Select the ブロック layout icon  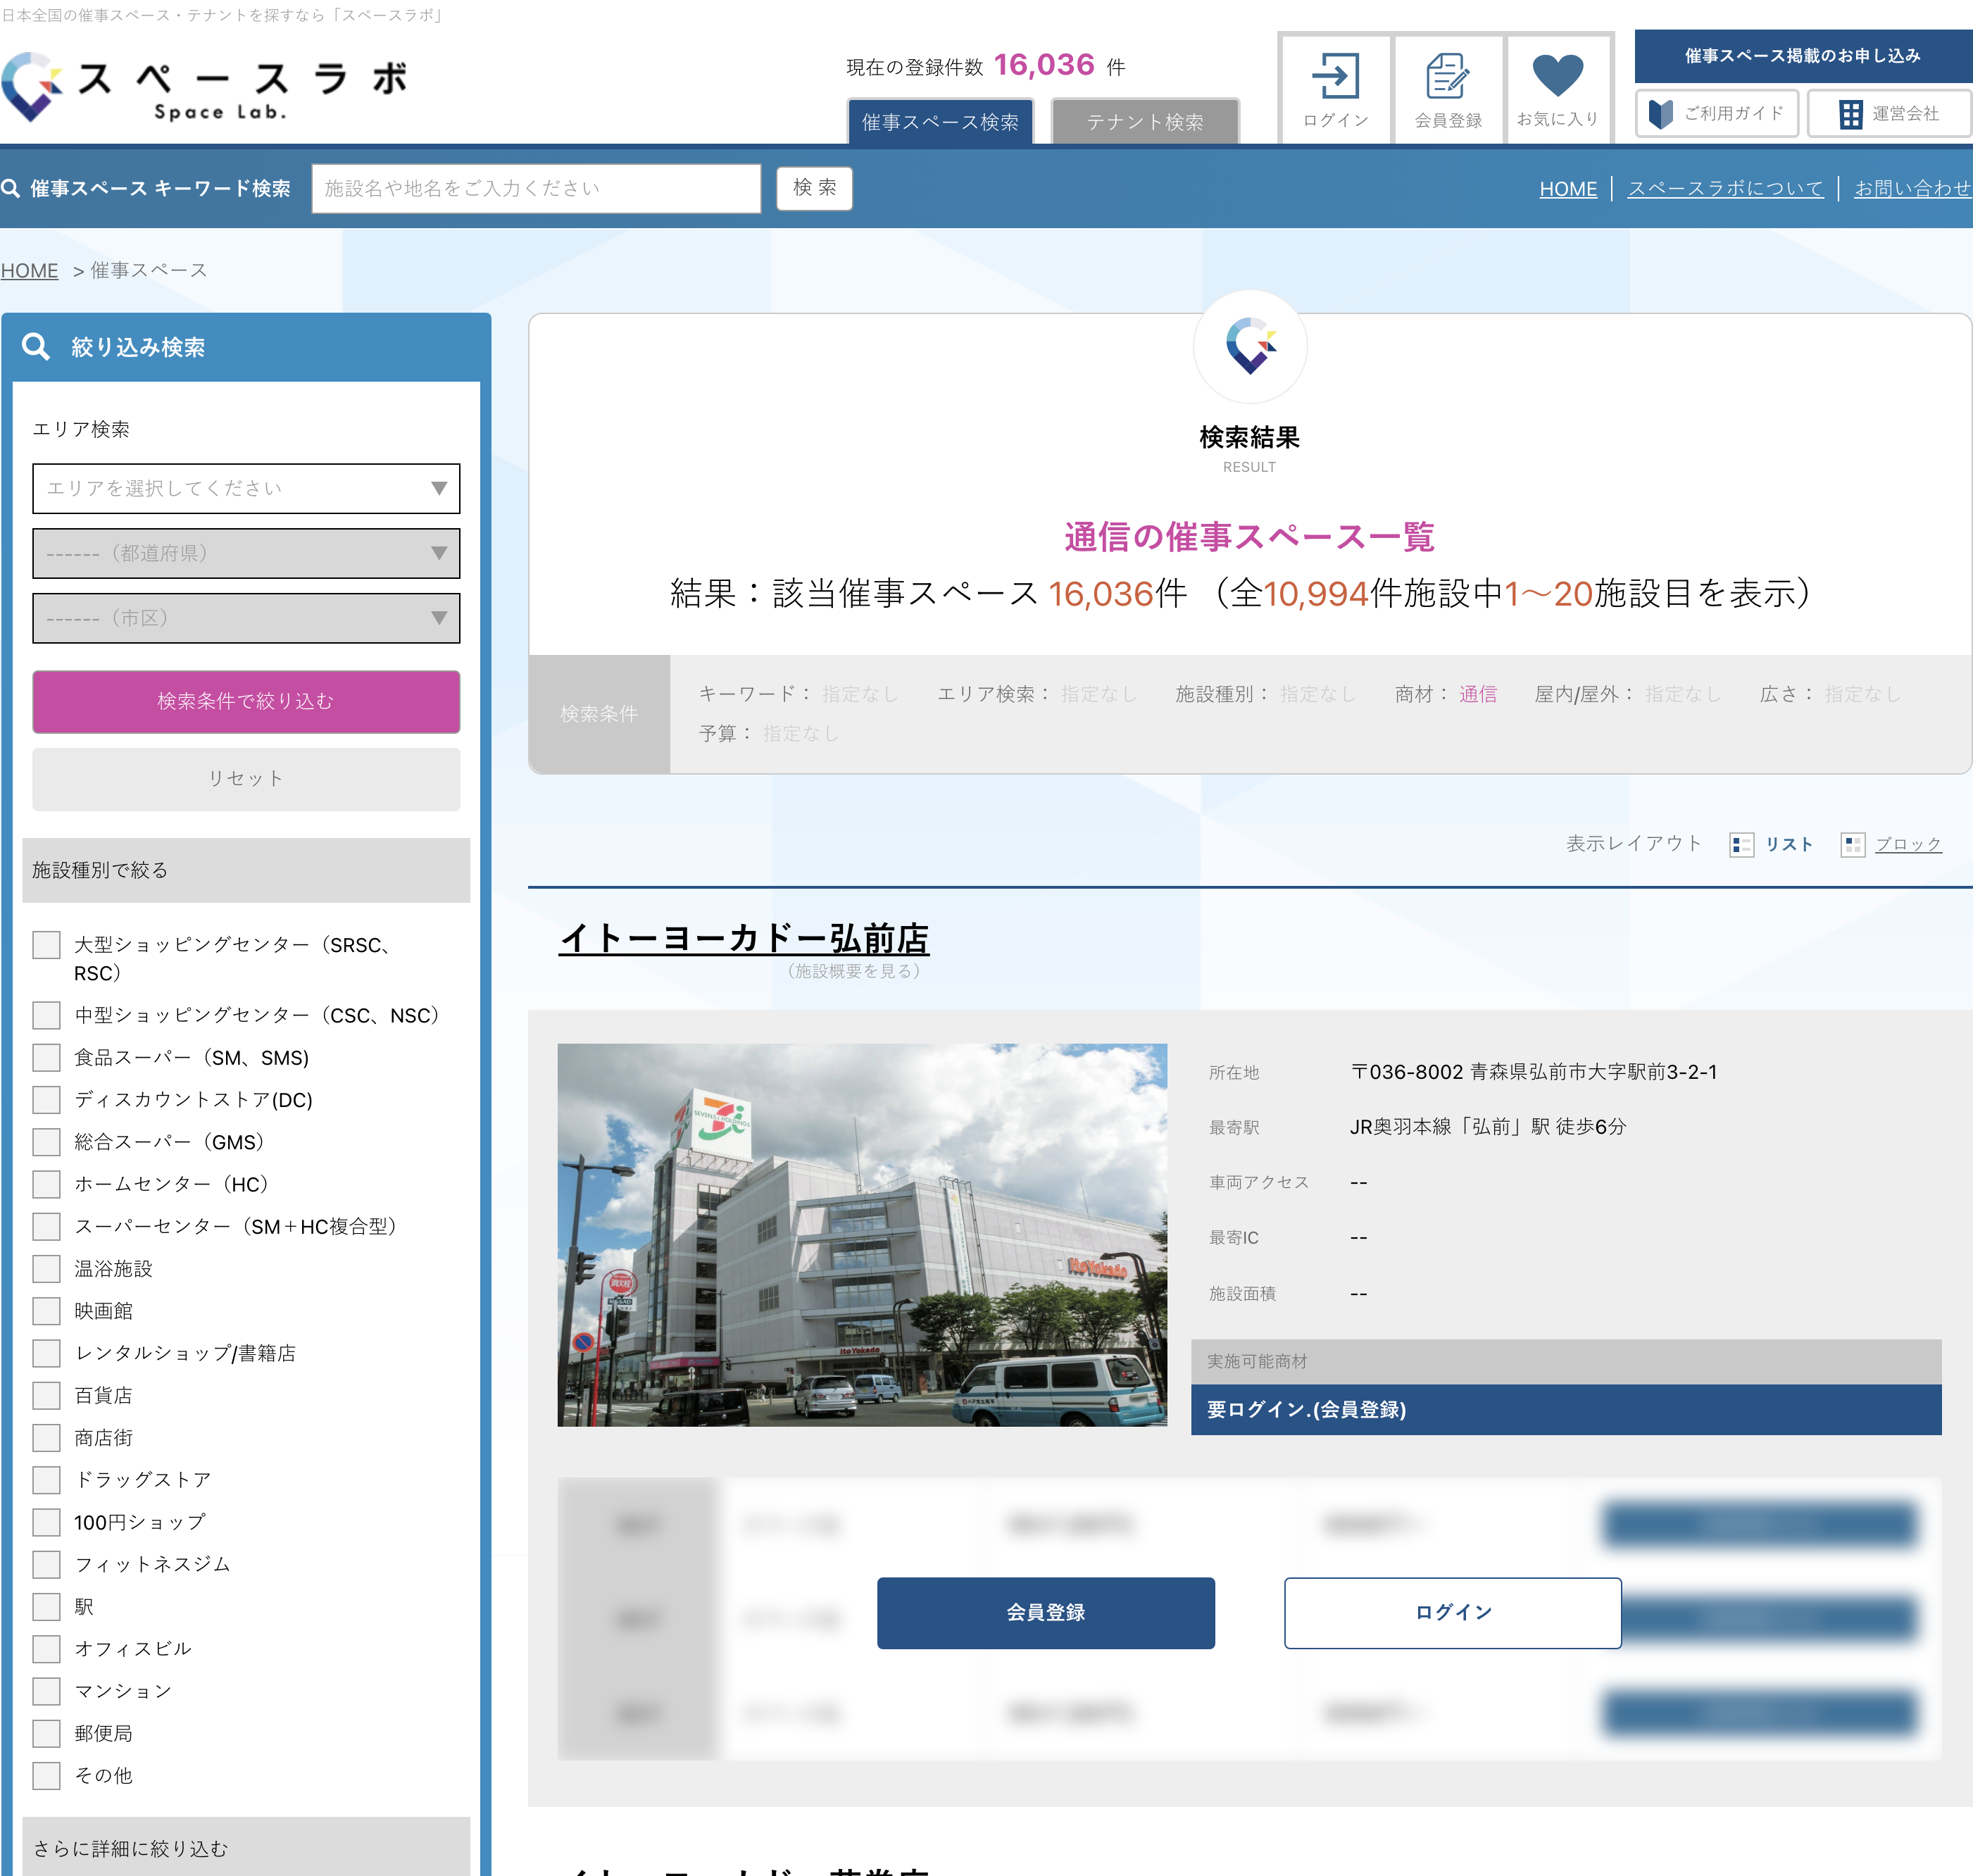[1852, 844]
